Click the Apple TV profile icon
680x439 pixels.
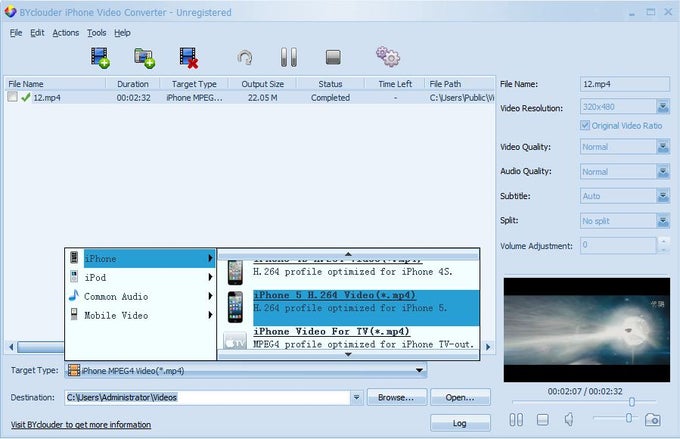click(235, 341)
